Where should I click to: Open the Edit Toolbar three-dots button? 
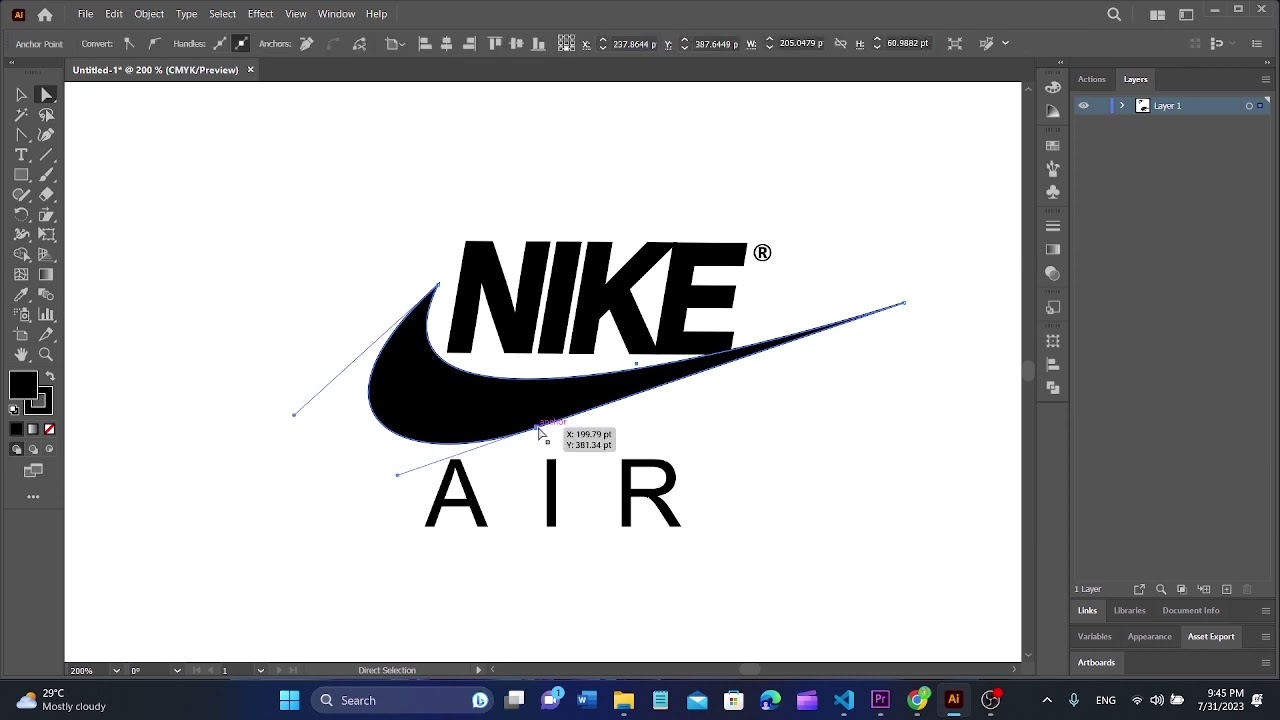pos(33,497)
